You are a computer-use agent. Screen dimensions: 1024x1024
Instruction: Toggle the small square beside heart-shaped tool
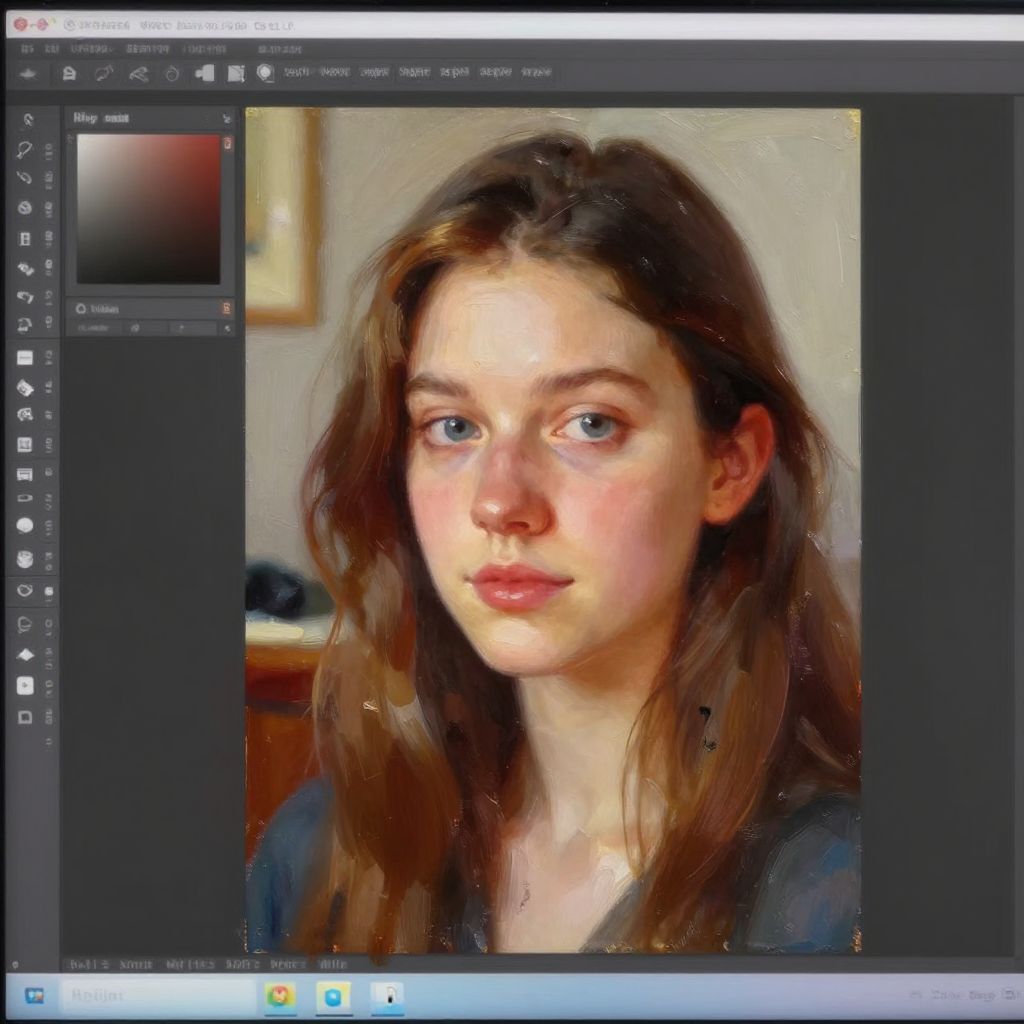click(x=48, y=591)
